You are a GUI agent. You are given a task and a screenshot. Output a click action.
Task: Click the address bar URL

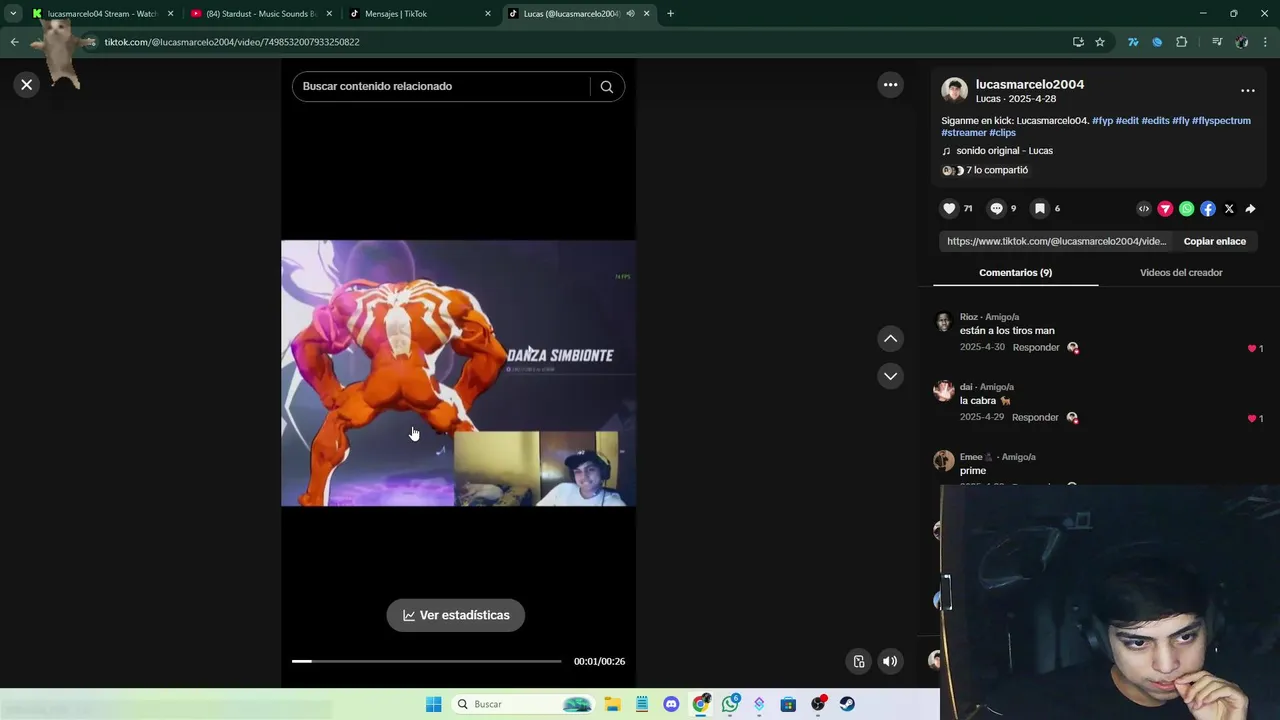tap(231, 42)
